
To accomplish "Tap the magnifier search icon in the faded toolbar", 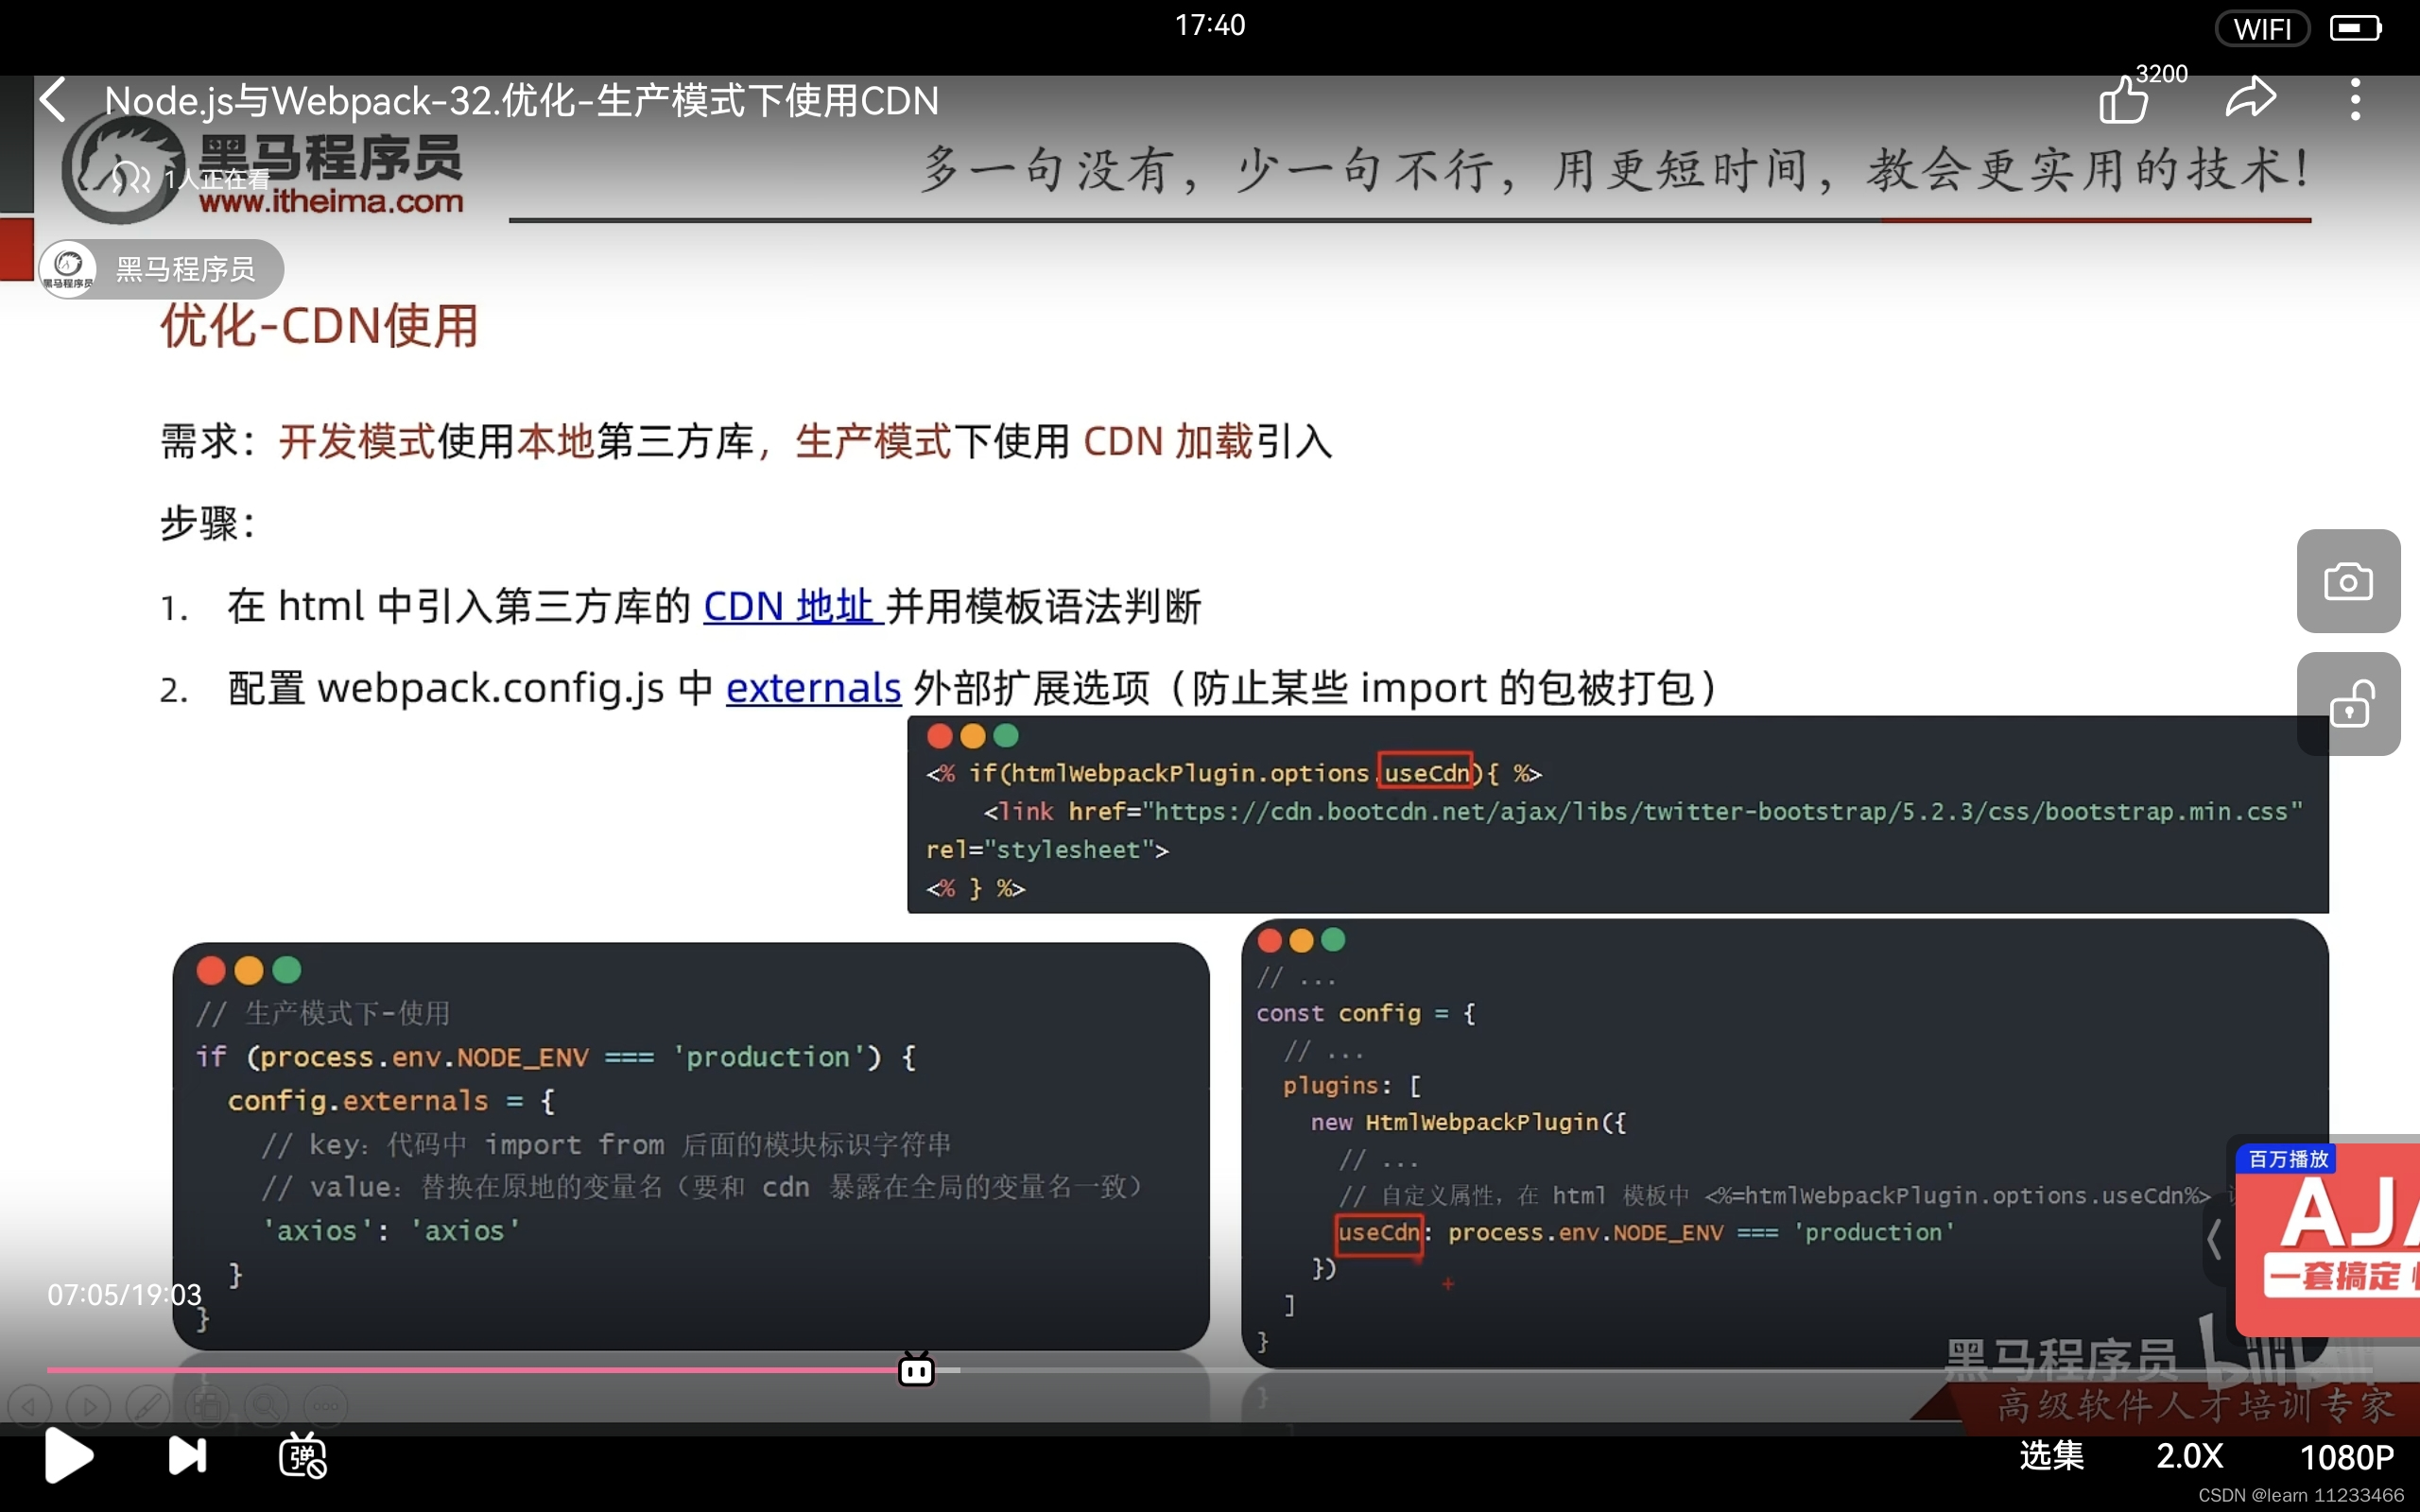I will [x=265, y=1405].
